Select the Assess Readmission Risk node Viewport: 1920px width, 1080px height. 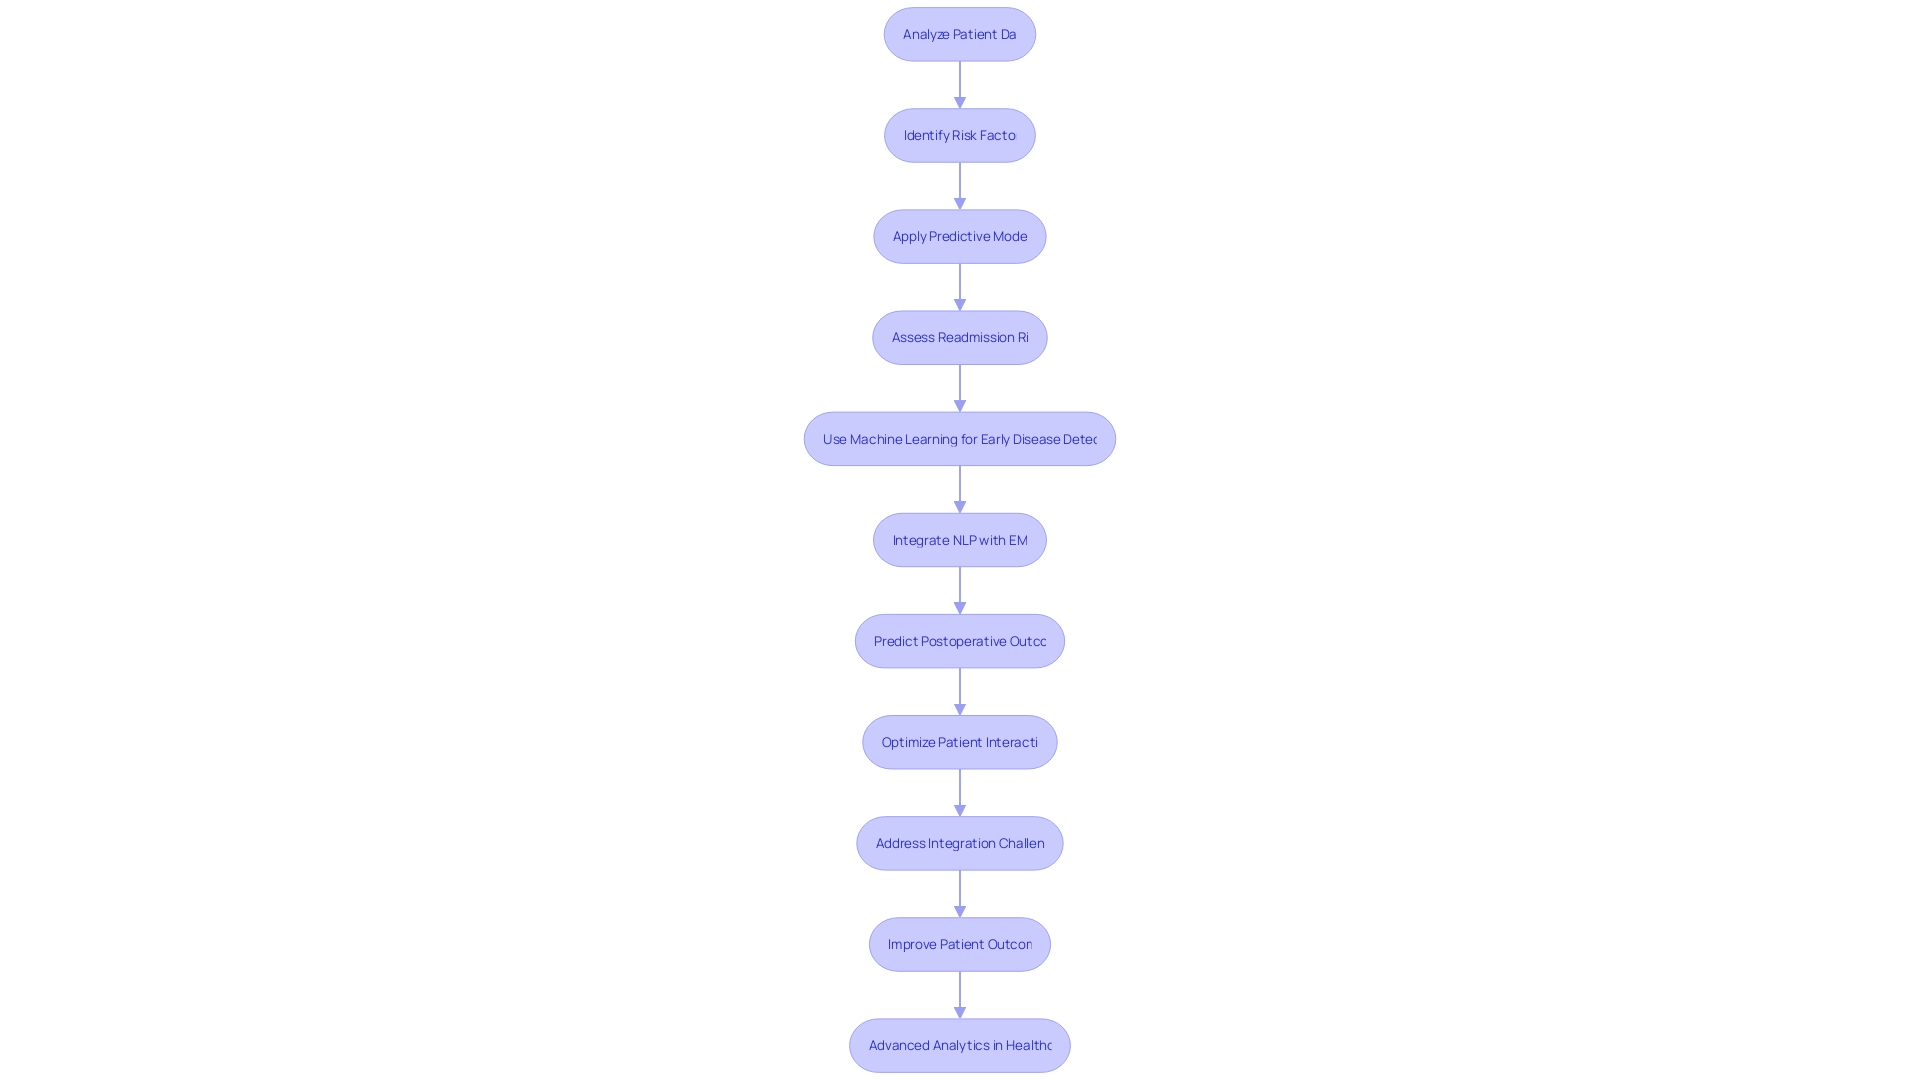point(960,336)
